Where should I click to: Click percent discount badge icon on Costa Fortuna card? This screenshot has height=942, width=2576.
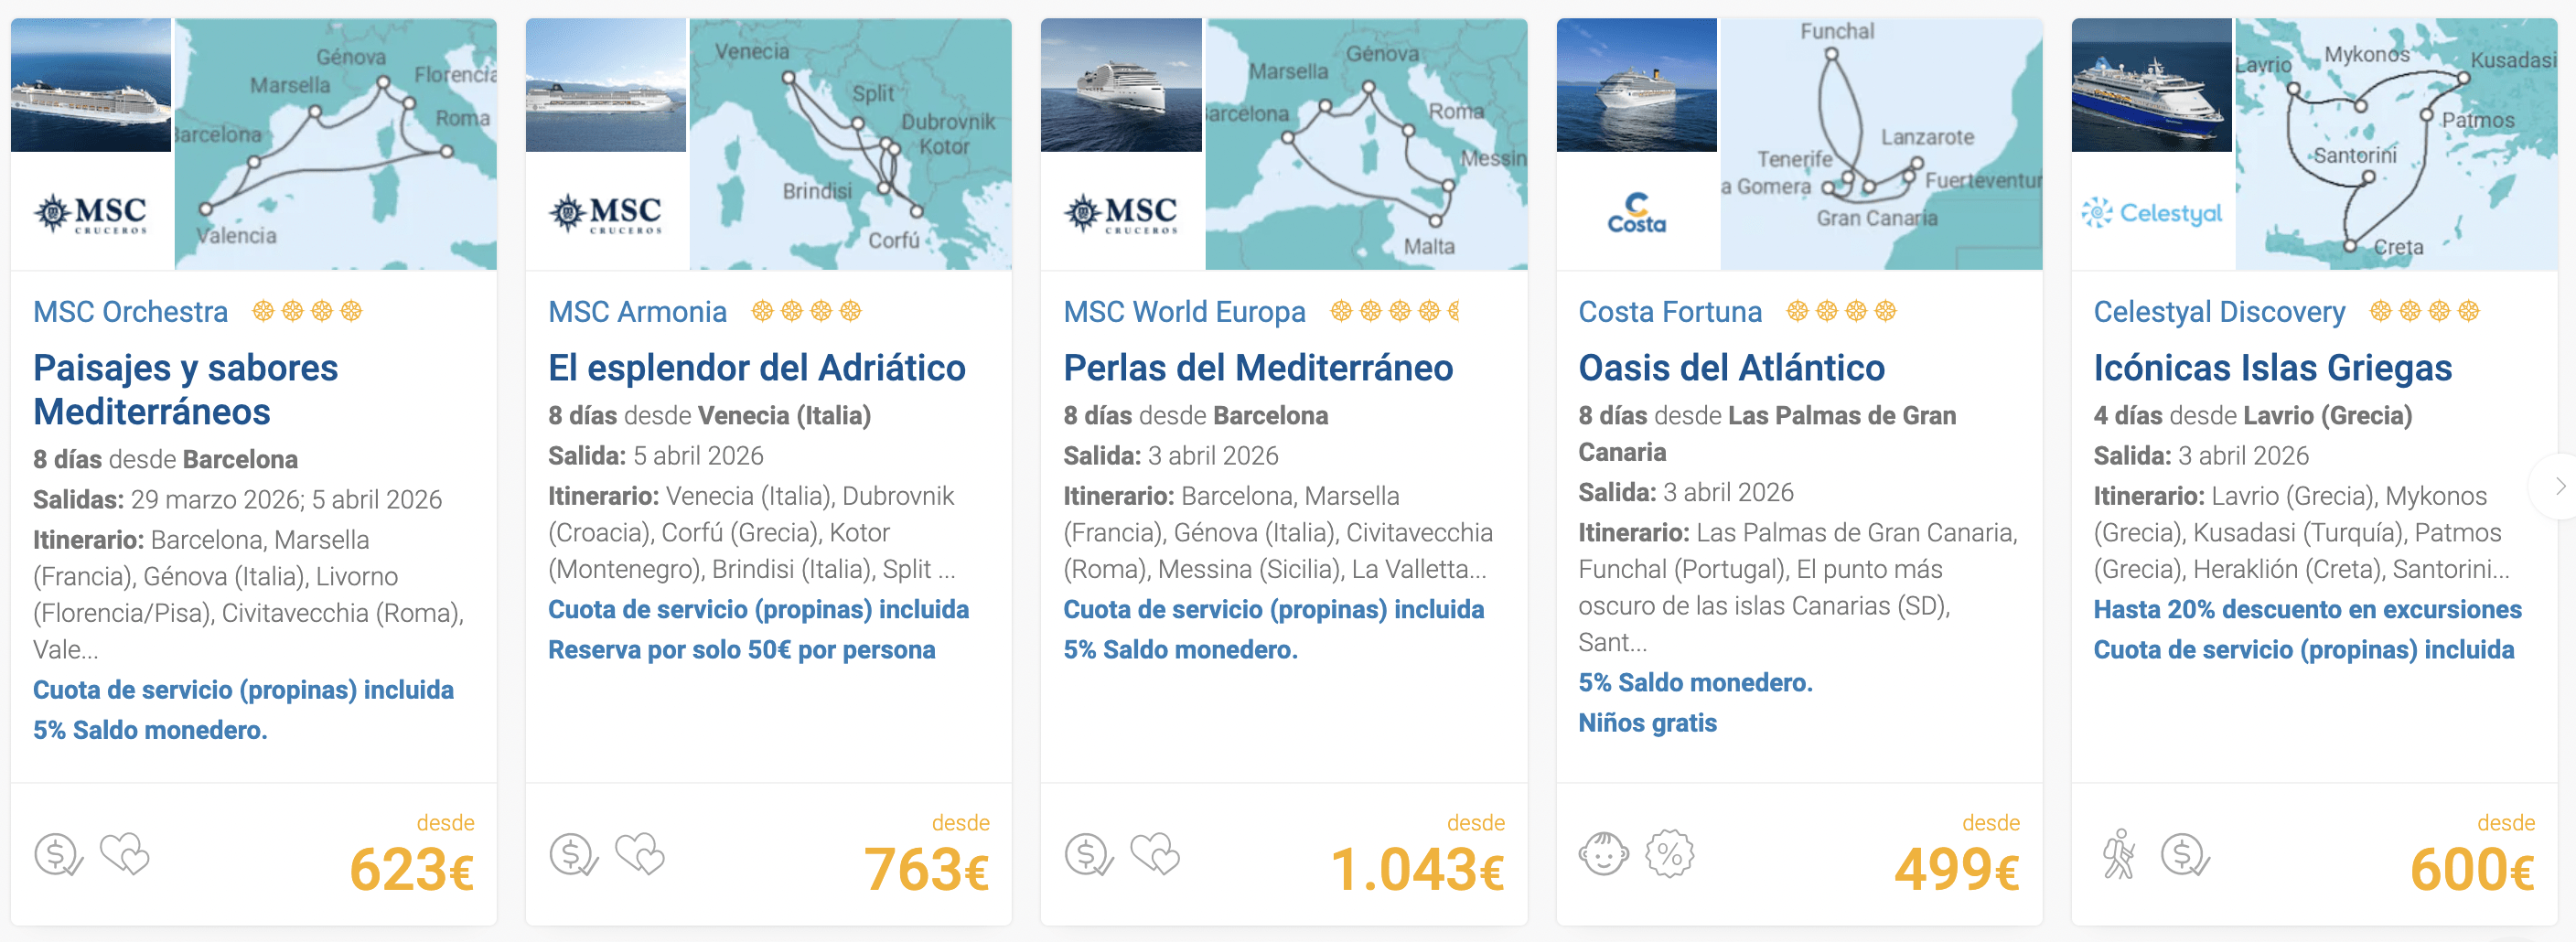tap(1670, 855)
